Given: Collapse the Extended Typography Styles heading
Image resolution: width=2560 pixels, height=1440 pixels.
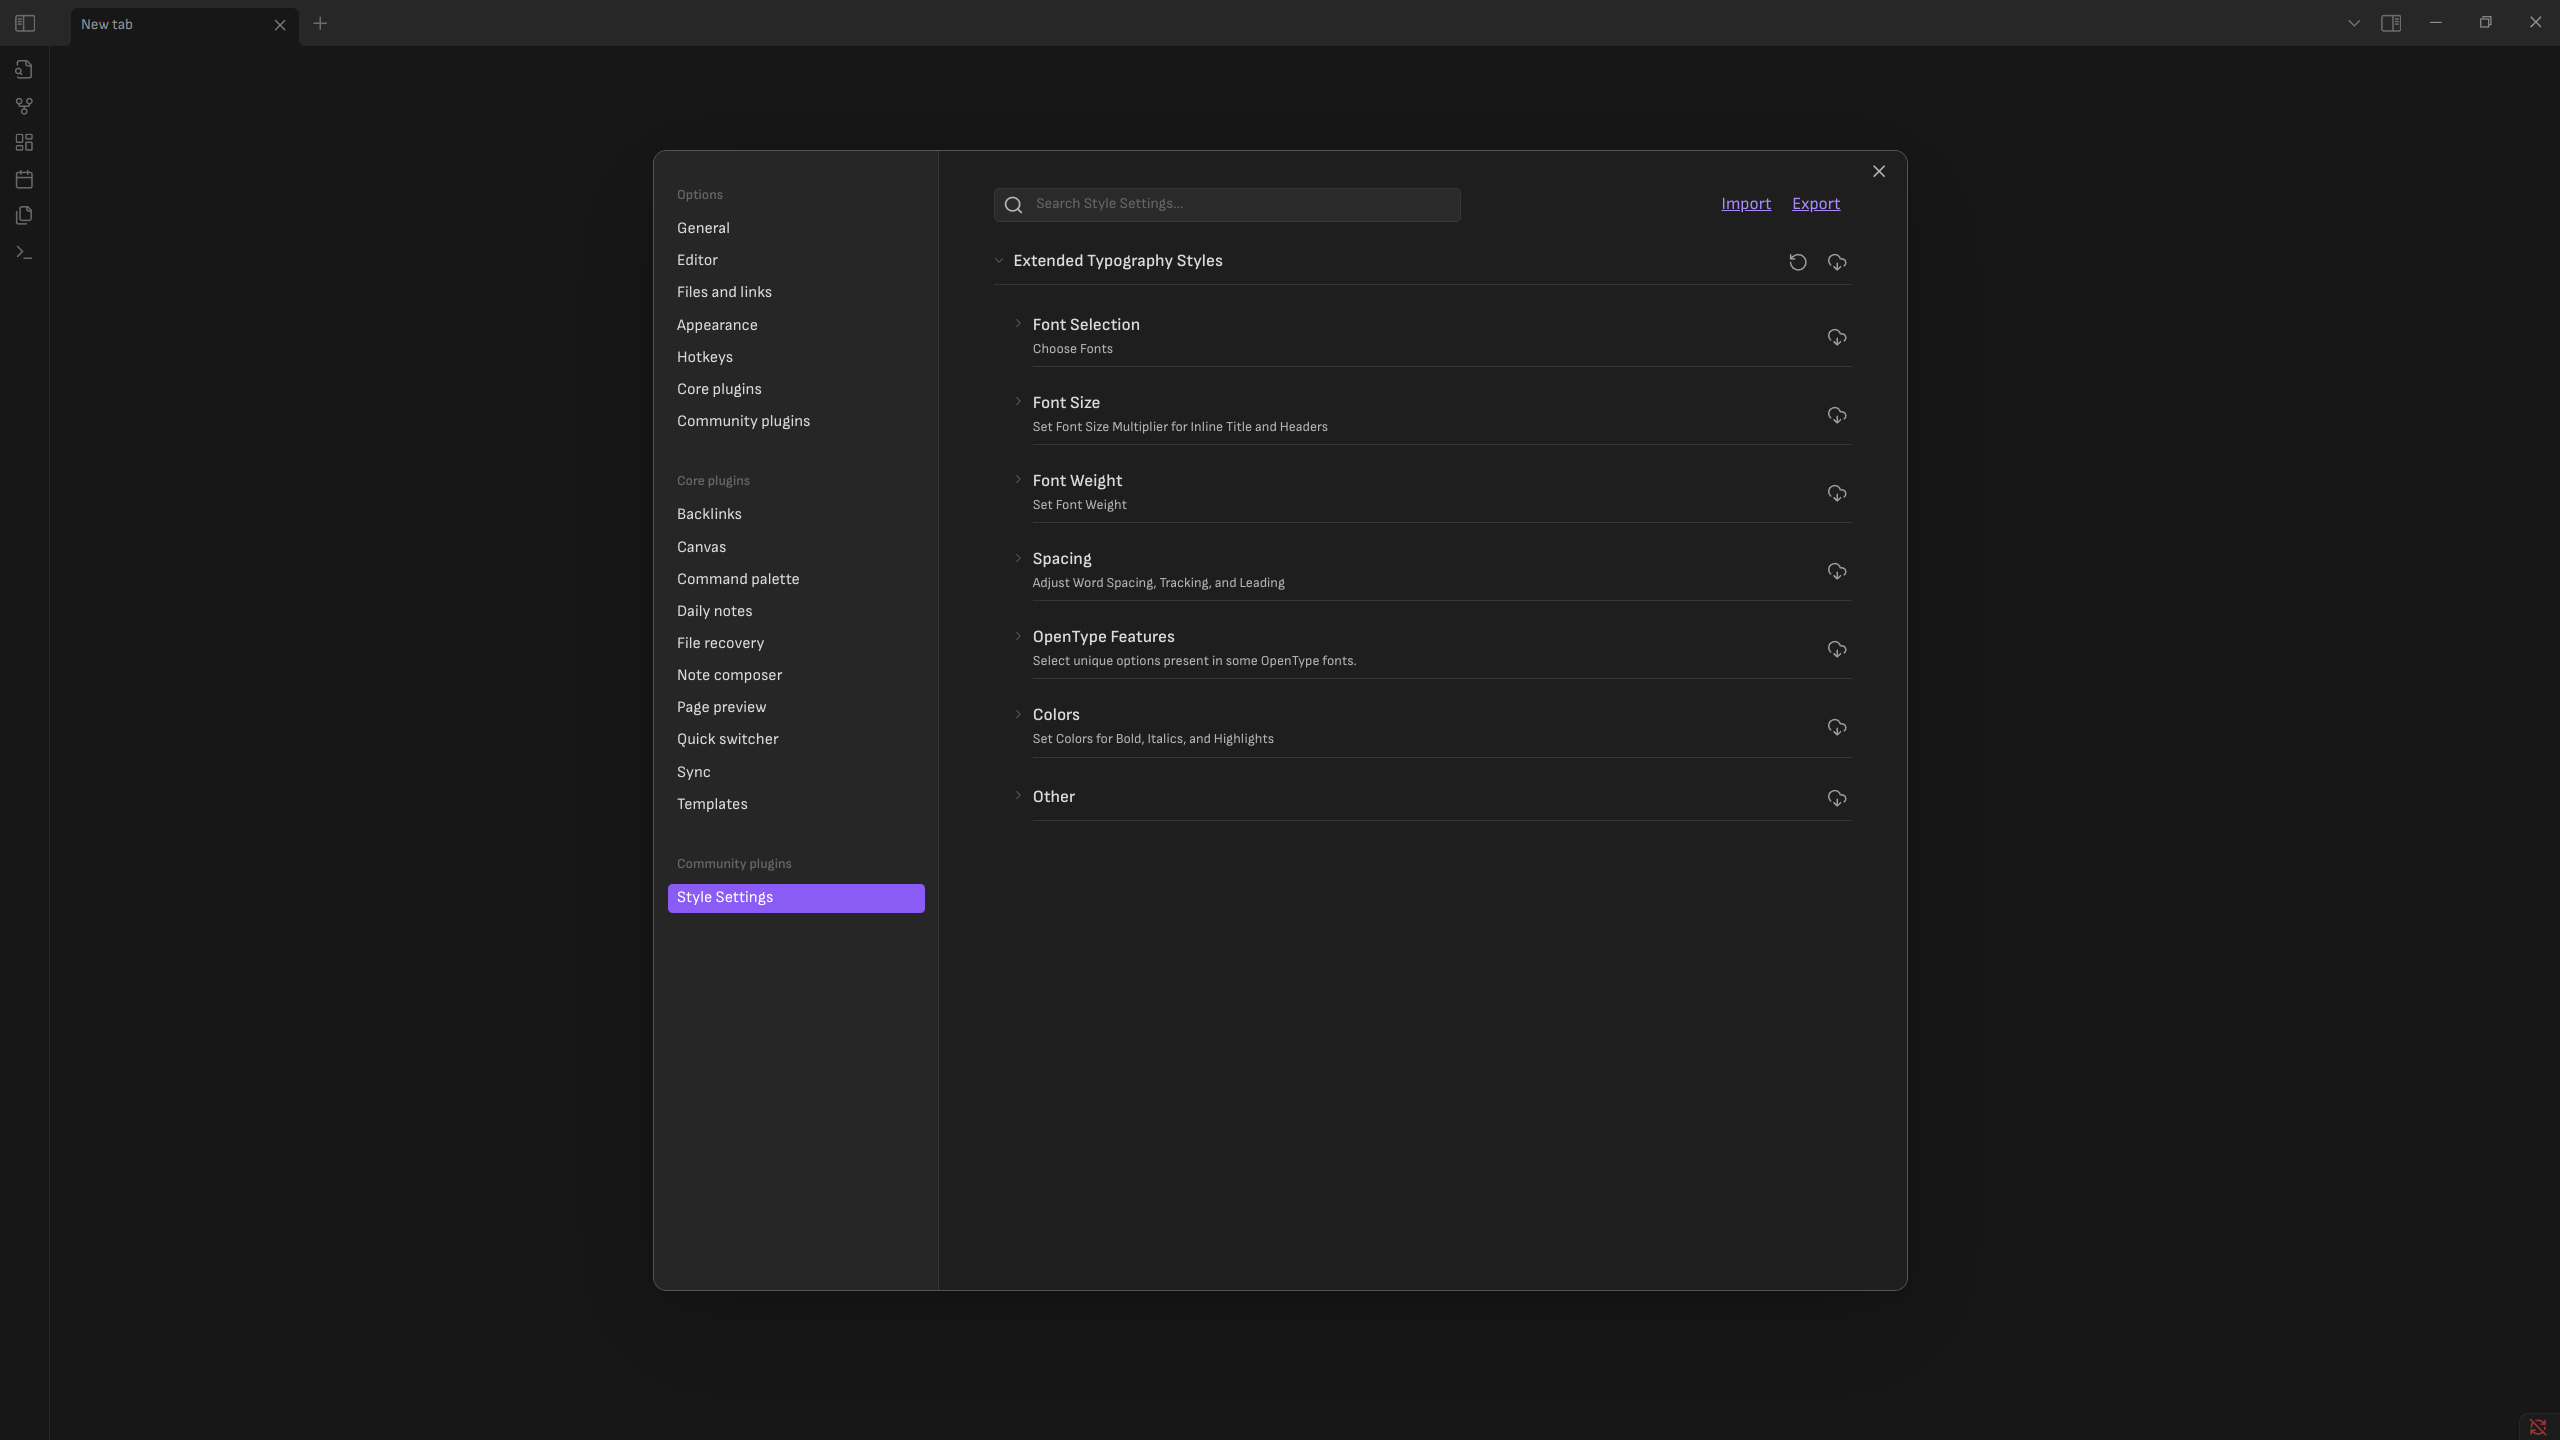Looking at the screenshot, I should point(1117,261).
